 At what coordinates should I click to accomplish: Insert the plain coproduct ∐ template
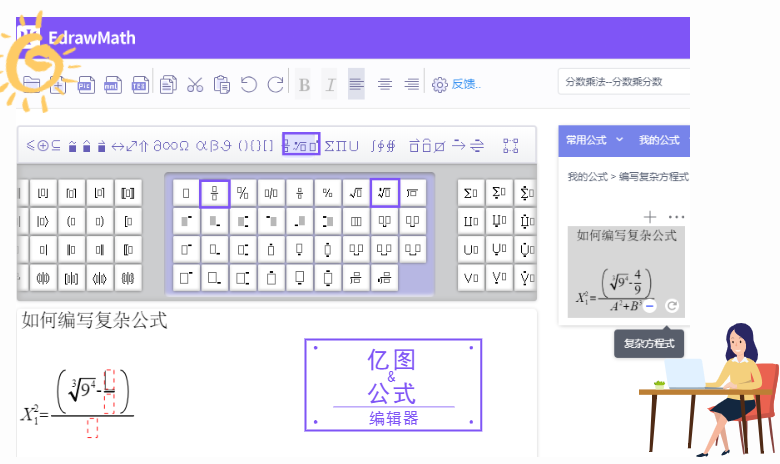[x=471, y=221]
